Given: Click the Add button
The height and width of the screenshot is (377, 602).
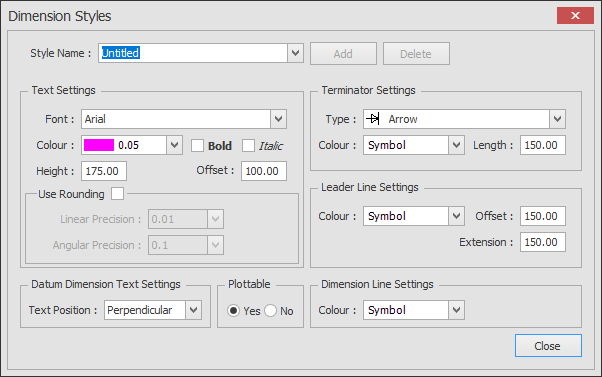Looking at the screenshot, I should tap(343, 53).
